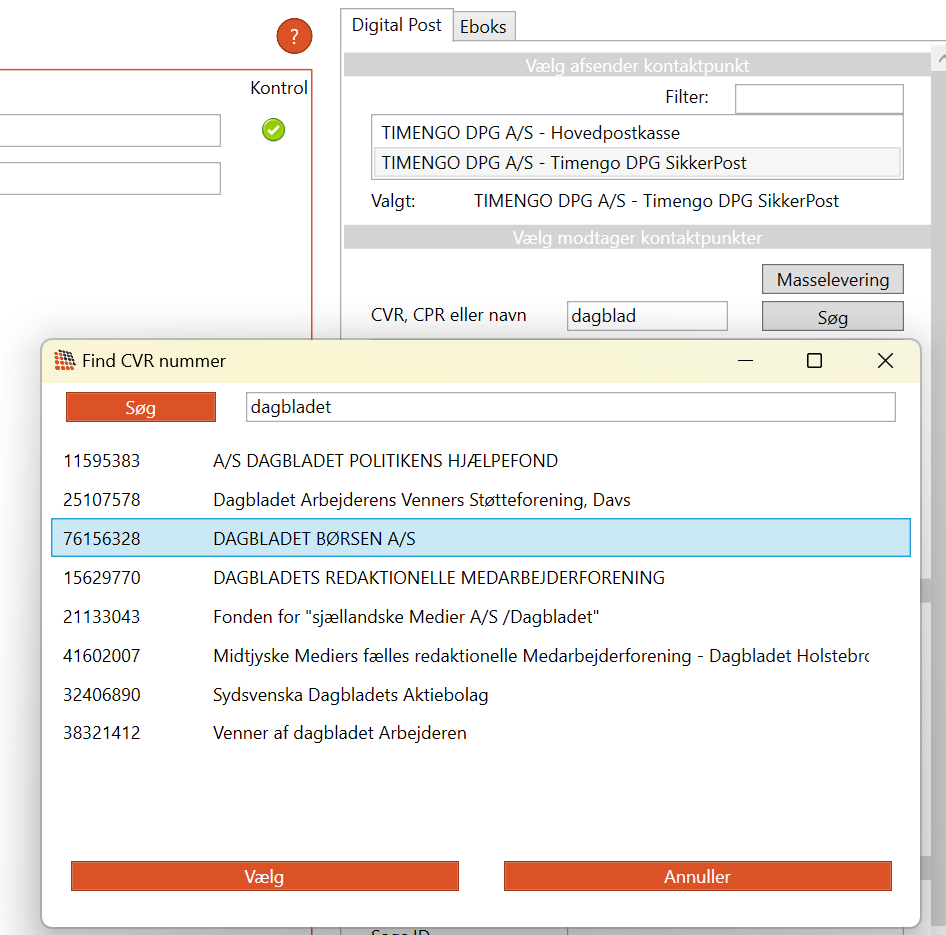Select Timengo DPG SikkerPost list entry
Viewport: 946px width, 935px height.
[564, 163]
